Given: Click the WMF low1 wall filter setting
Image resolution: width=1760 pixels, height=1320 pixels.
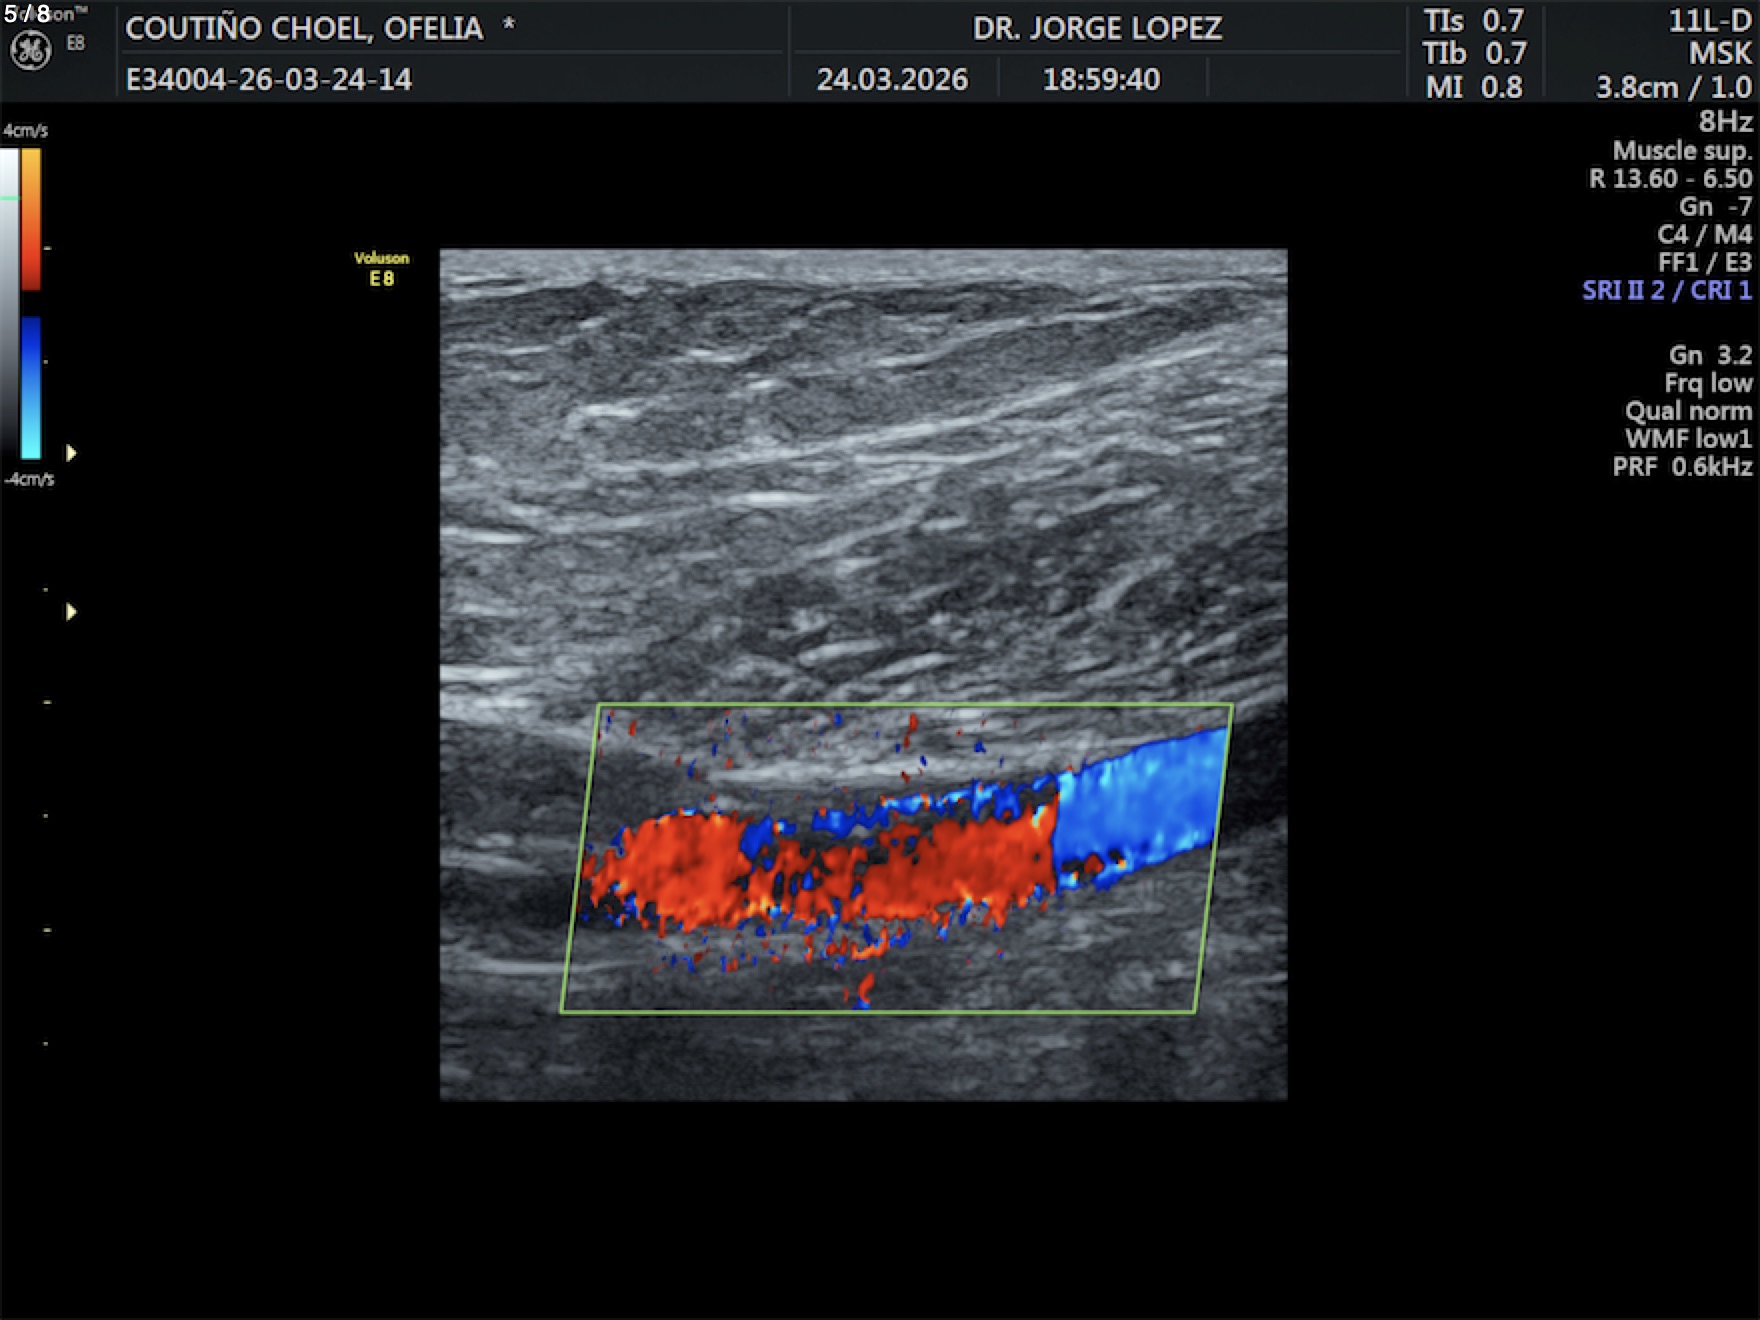Looking at the screenshot, I should point(1688,438).
